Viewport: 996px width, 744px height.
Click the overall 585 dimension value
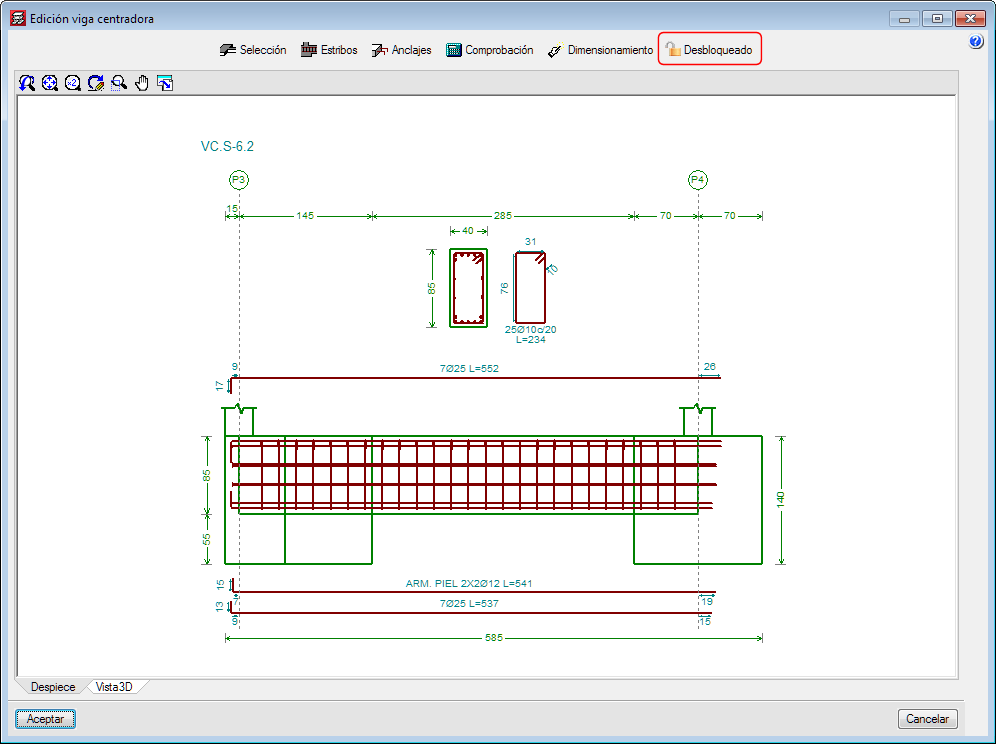(494, 637)
